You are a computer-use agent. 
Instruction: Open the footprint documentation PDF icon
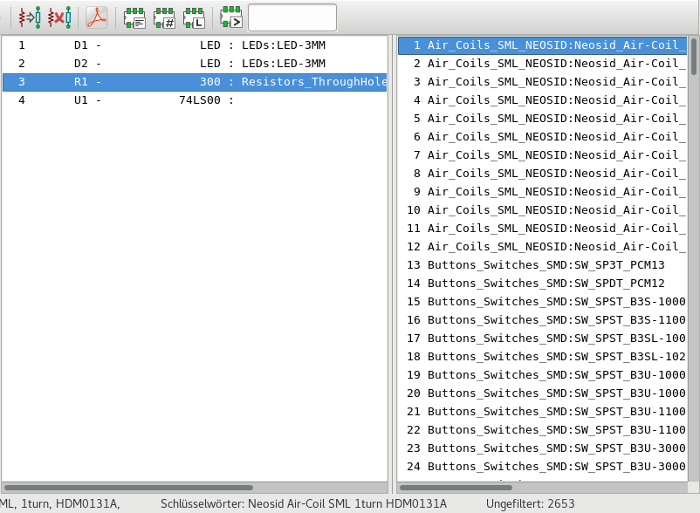point(96,17)
